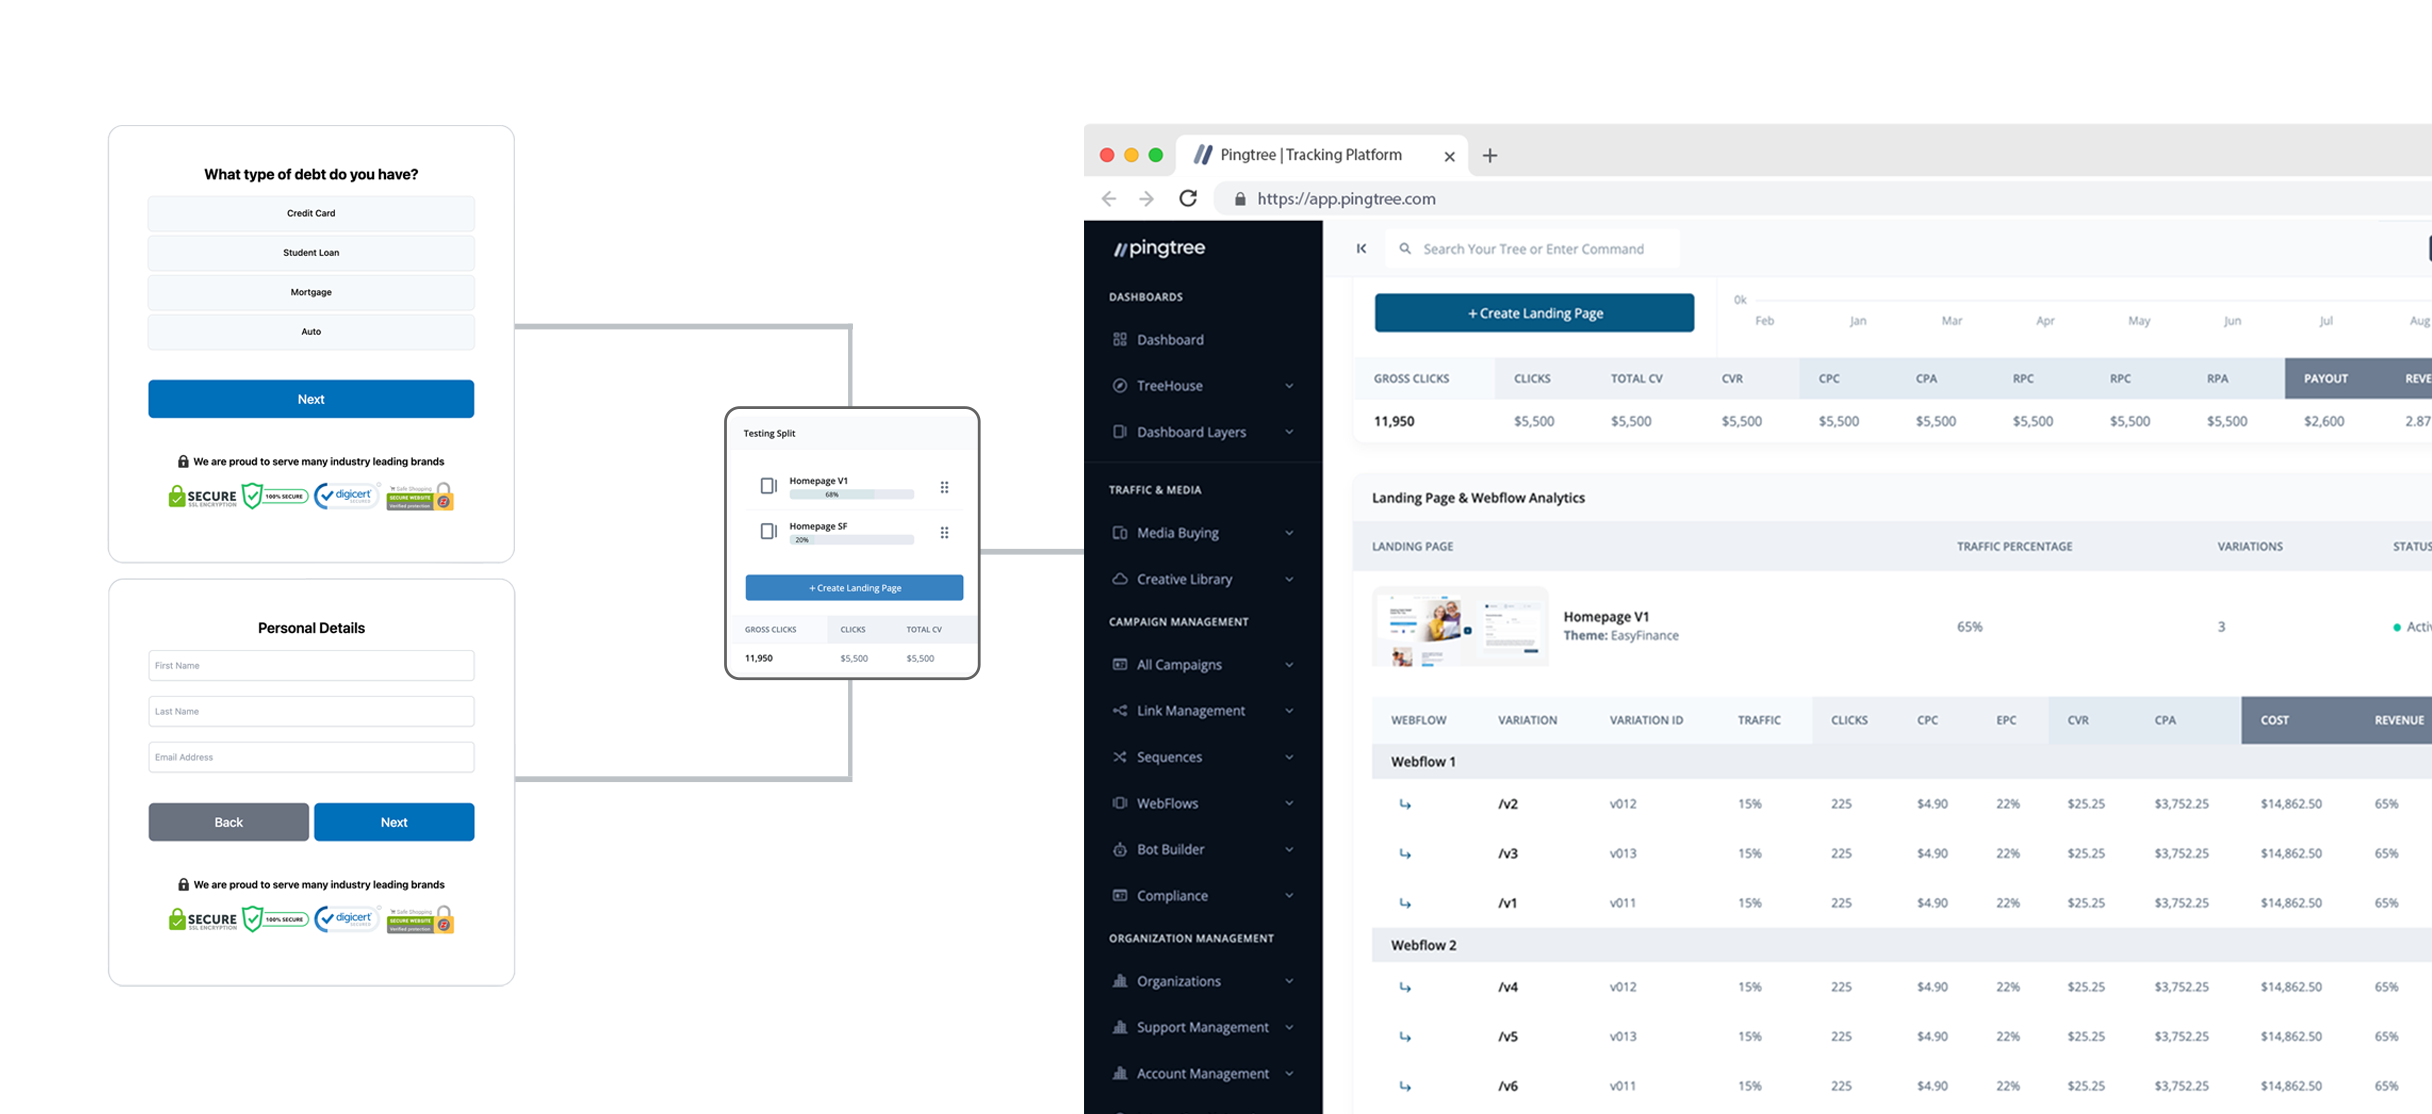Expand the All Campaigns chevron
The height and width of the screenshot is (1114, 2432).
pos(1289,665)
